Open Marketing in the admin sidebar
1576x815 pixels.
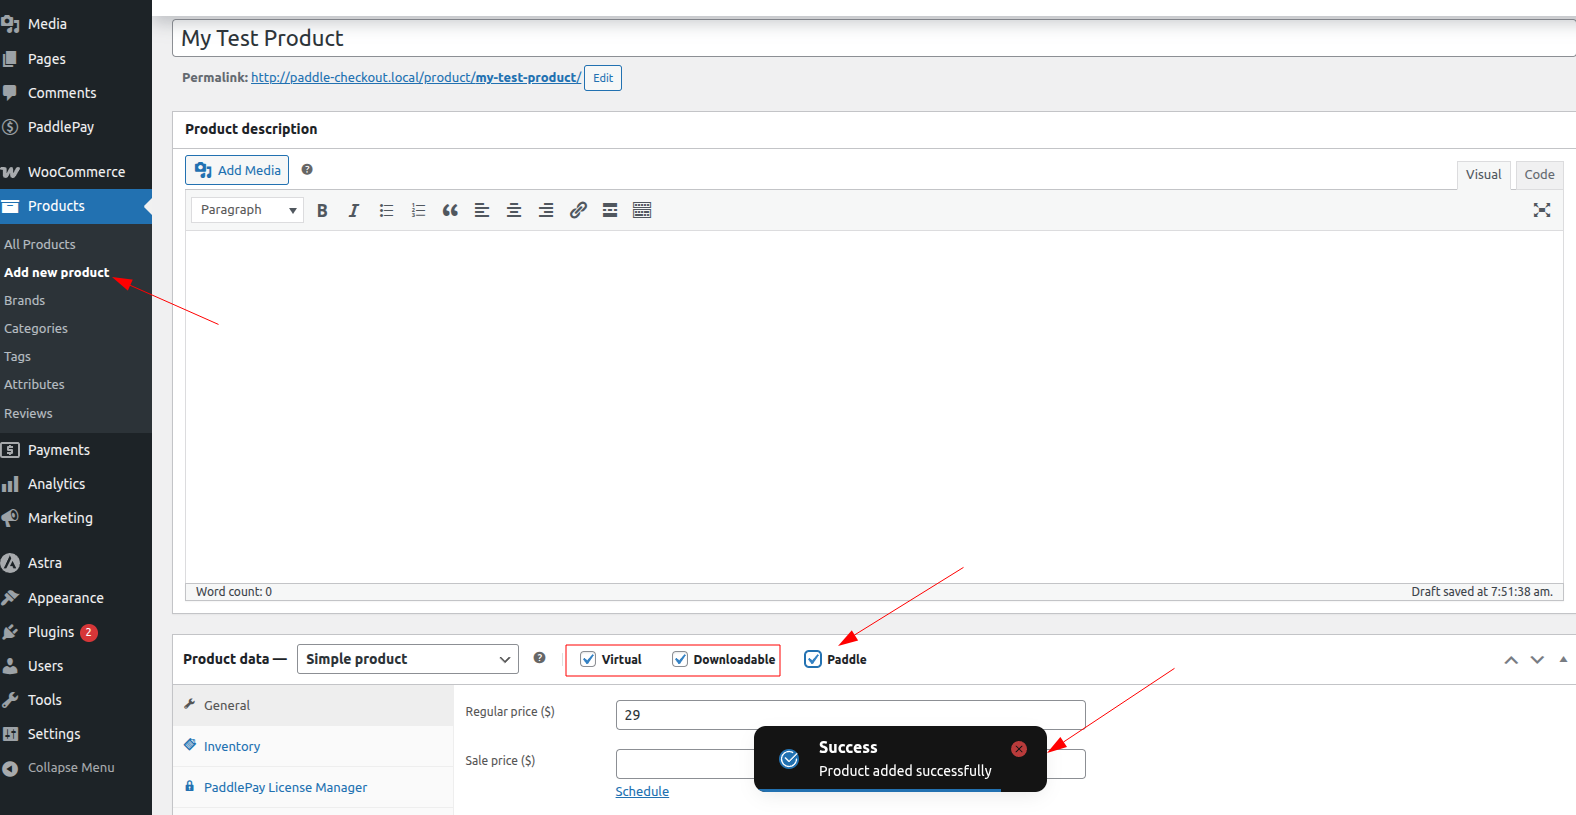[x=76, y=518]
